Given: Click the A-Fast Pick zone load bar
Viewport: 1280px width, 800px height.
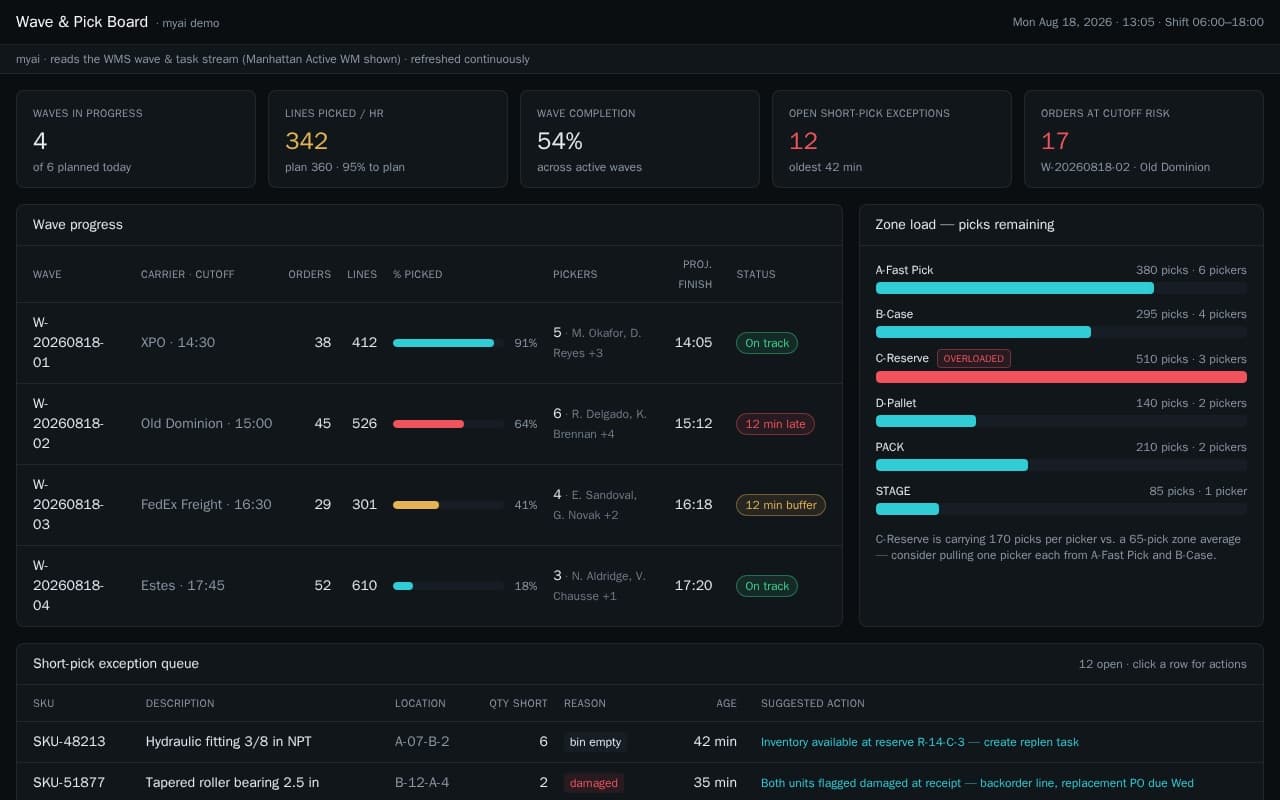Looking at the screenshot, I should point(1061,288).
